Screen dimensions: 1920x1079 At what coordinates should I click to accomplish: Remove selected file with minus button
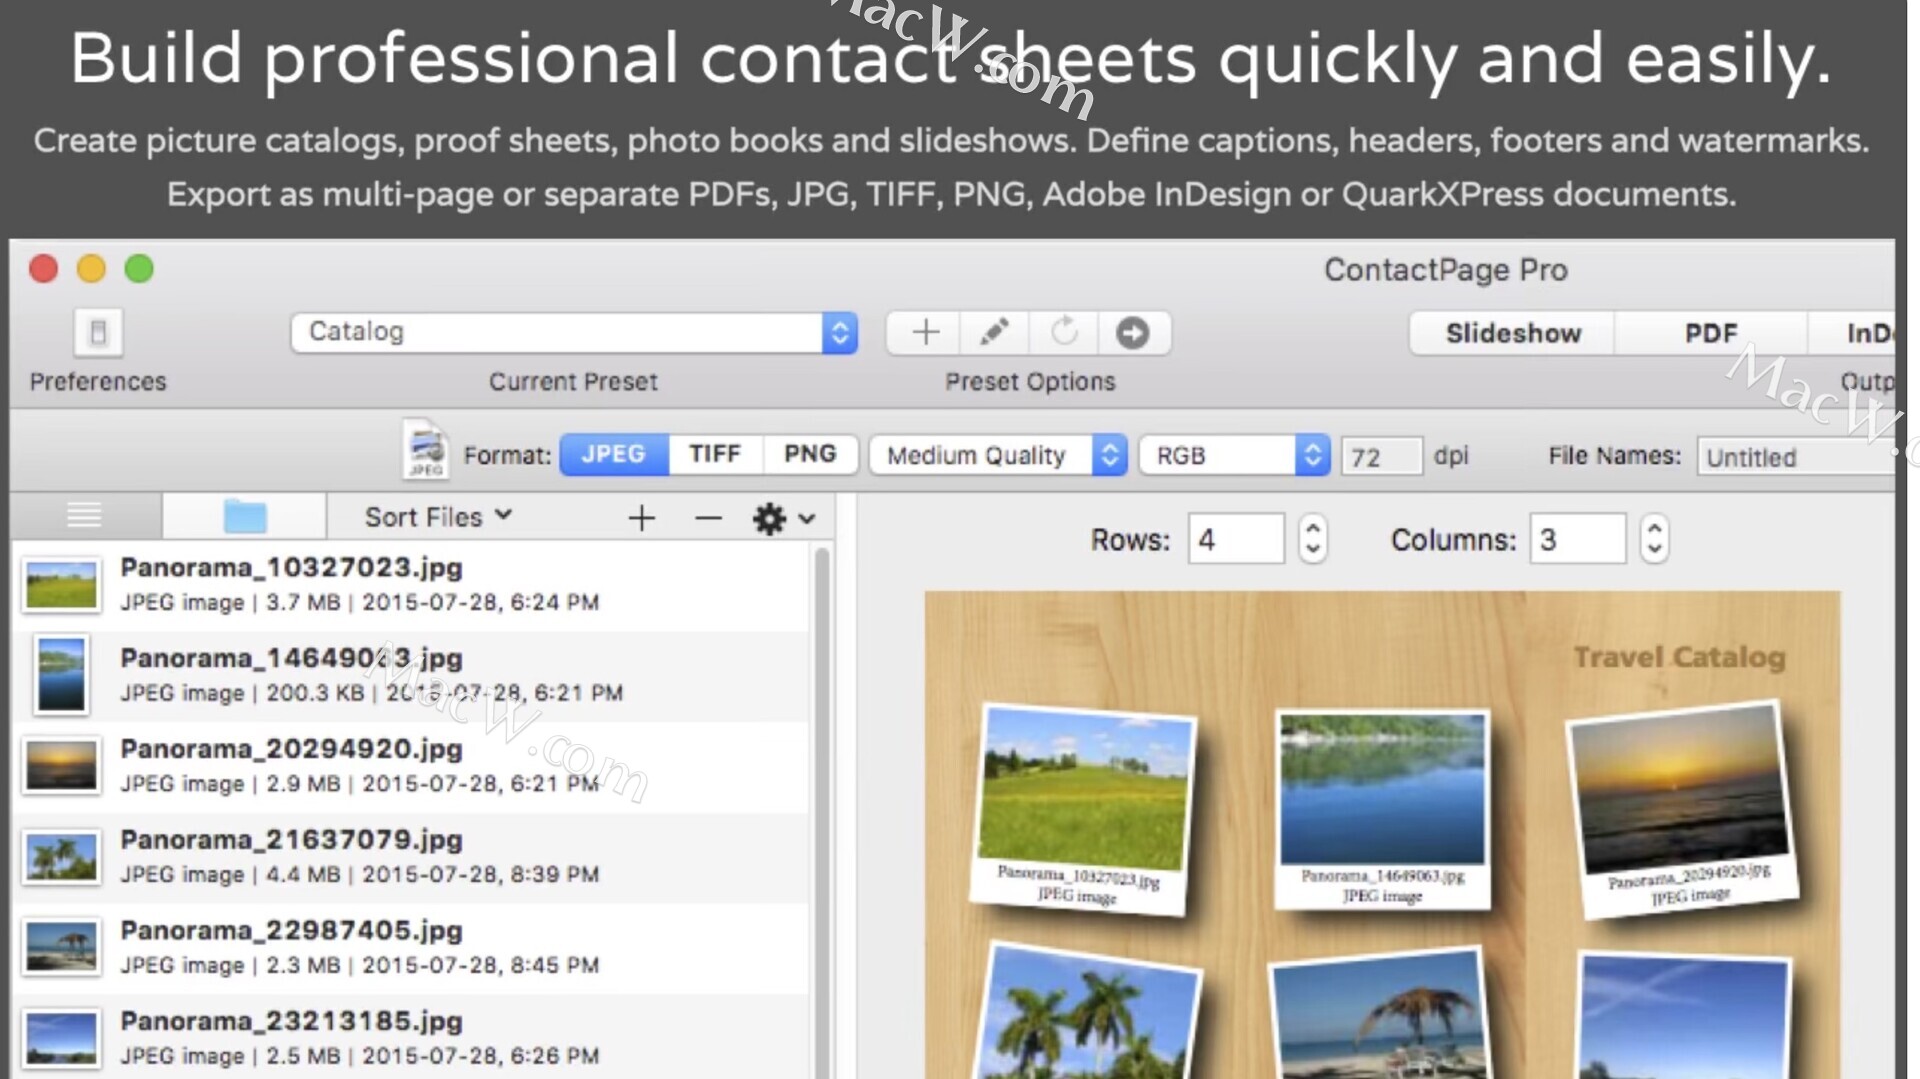point(708,518)
